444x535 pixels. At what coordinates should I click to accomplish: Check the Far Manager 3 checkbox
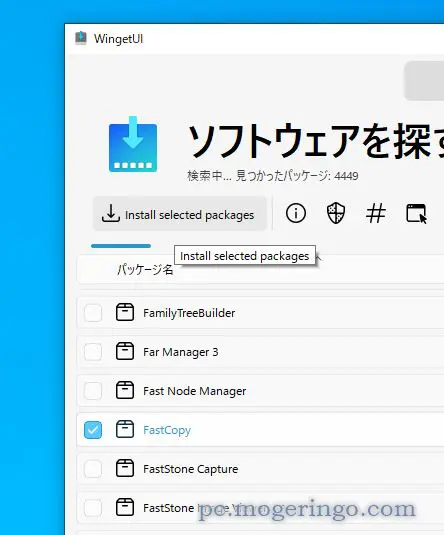click(93, 352)
